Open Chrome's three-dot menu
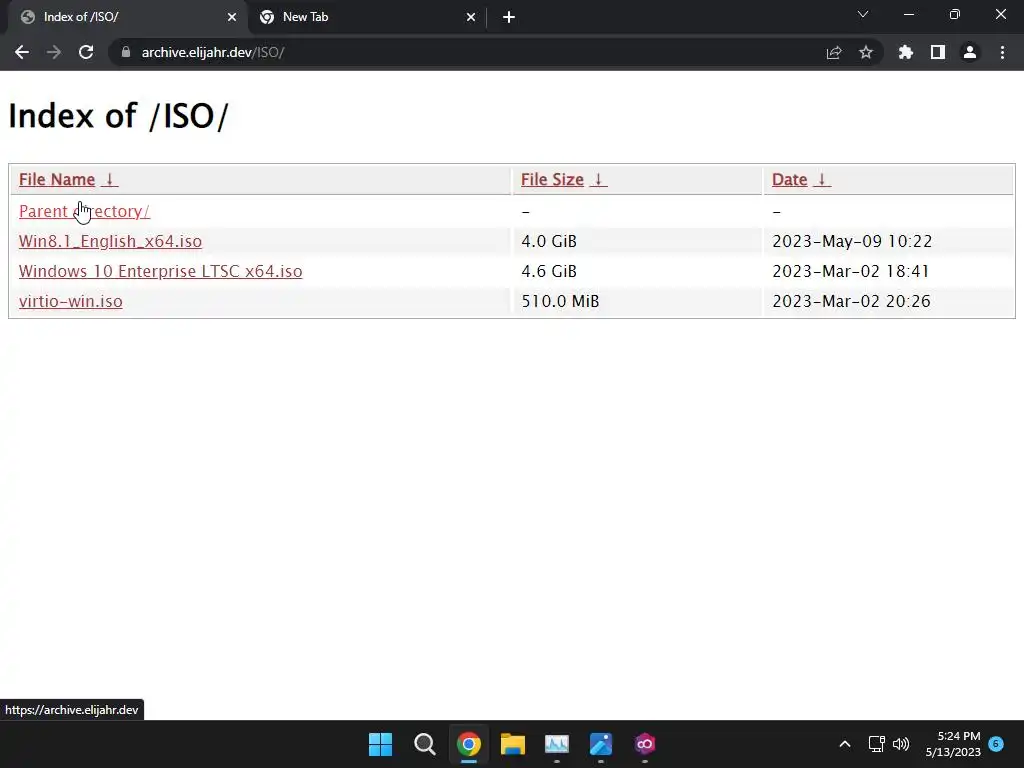This screenshot has height=768, width=1024. coord(1002,52)
